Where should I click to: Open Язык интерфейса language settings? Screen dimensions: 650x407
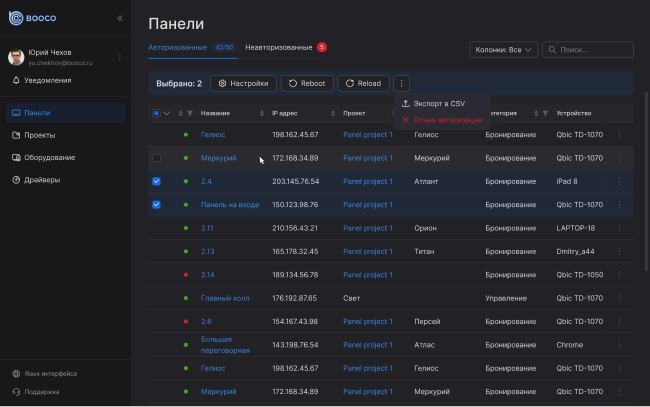pyautogui.click(x=52, y=374)
